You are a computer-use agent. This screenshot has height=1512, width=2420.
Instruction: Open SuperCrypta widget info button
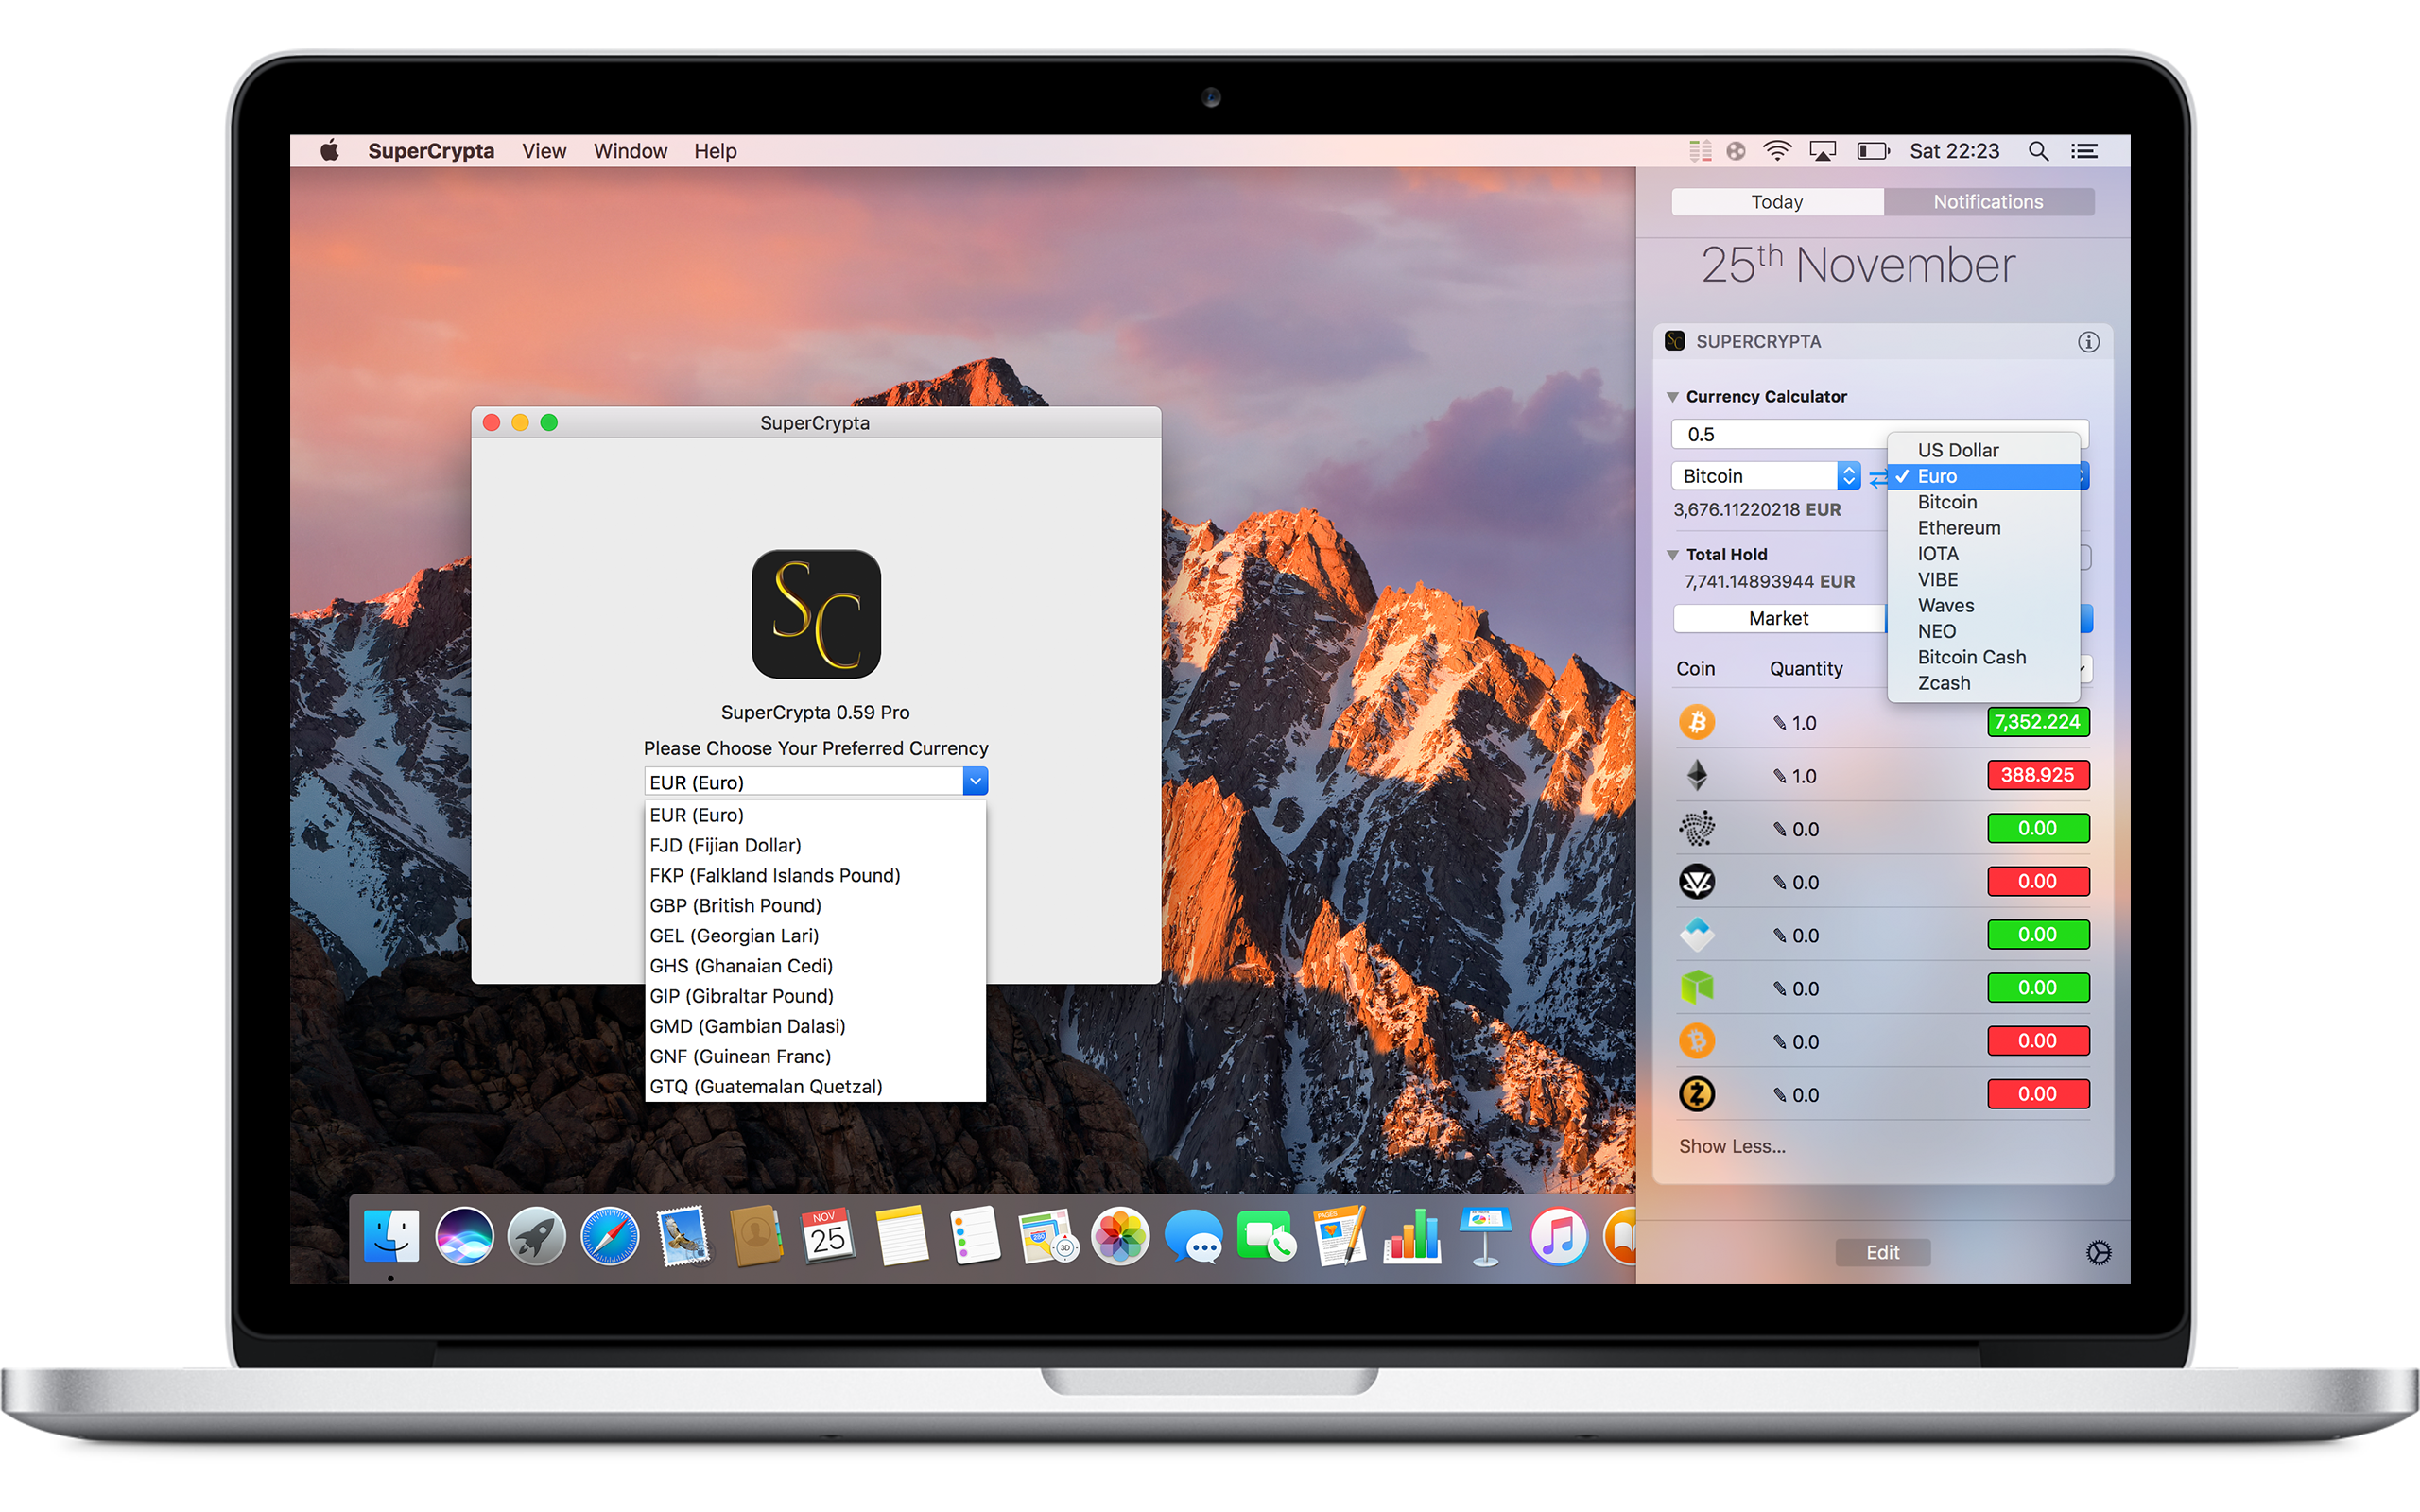2088,342
